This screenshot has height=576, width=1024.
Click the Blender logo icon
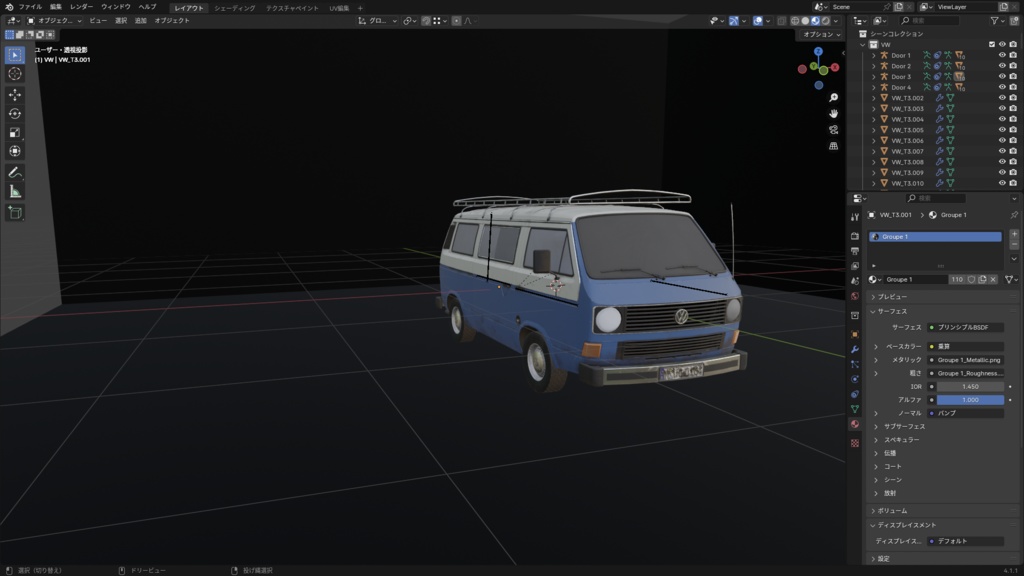click(x=9, y=7)
